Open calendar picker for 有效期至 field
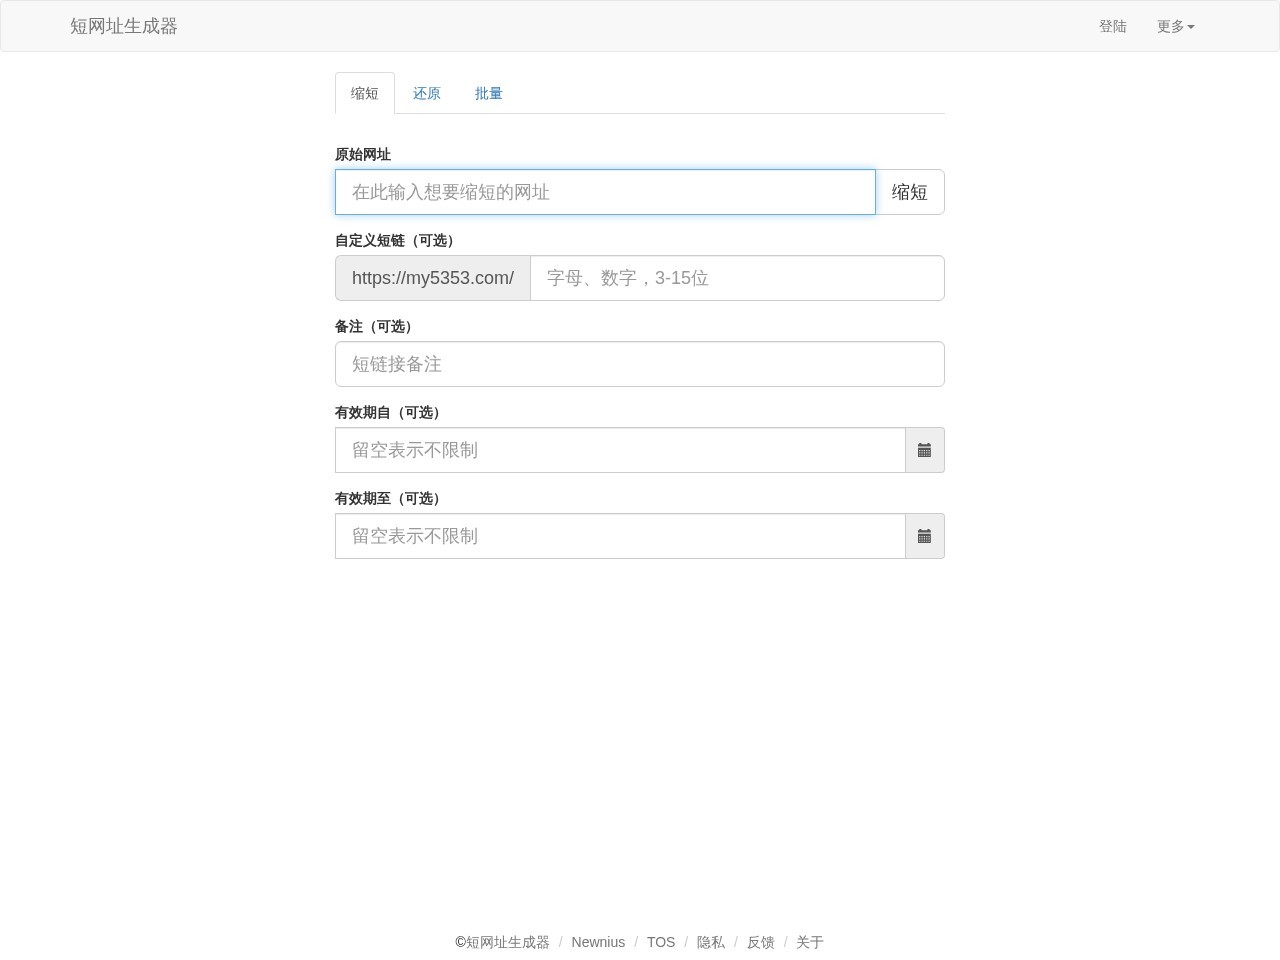This screenshot has width=1280, height=960. point(925,536)
